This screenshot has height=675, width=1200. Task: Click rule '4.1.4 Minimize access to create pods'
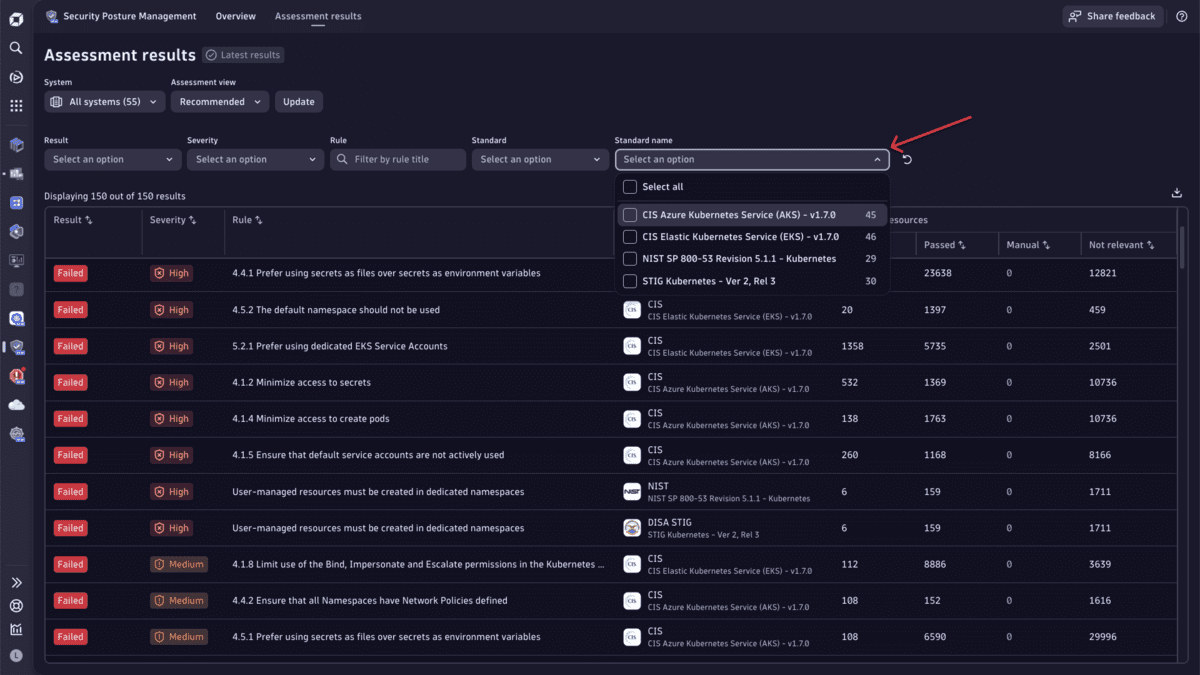[x=309, y=419]
